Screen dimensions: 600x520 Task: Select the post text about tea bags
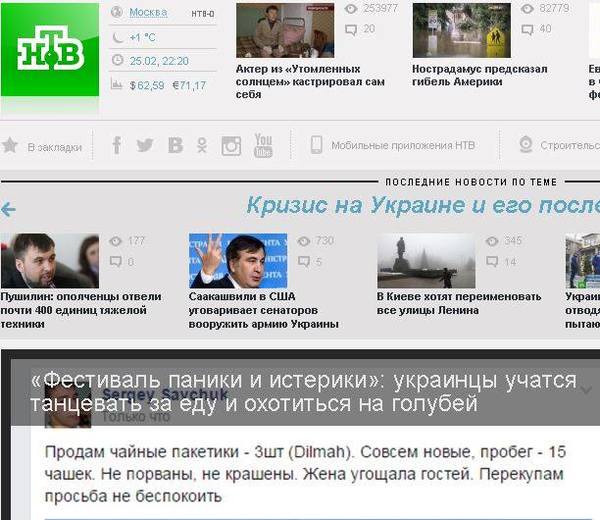(x=305, y=474)
